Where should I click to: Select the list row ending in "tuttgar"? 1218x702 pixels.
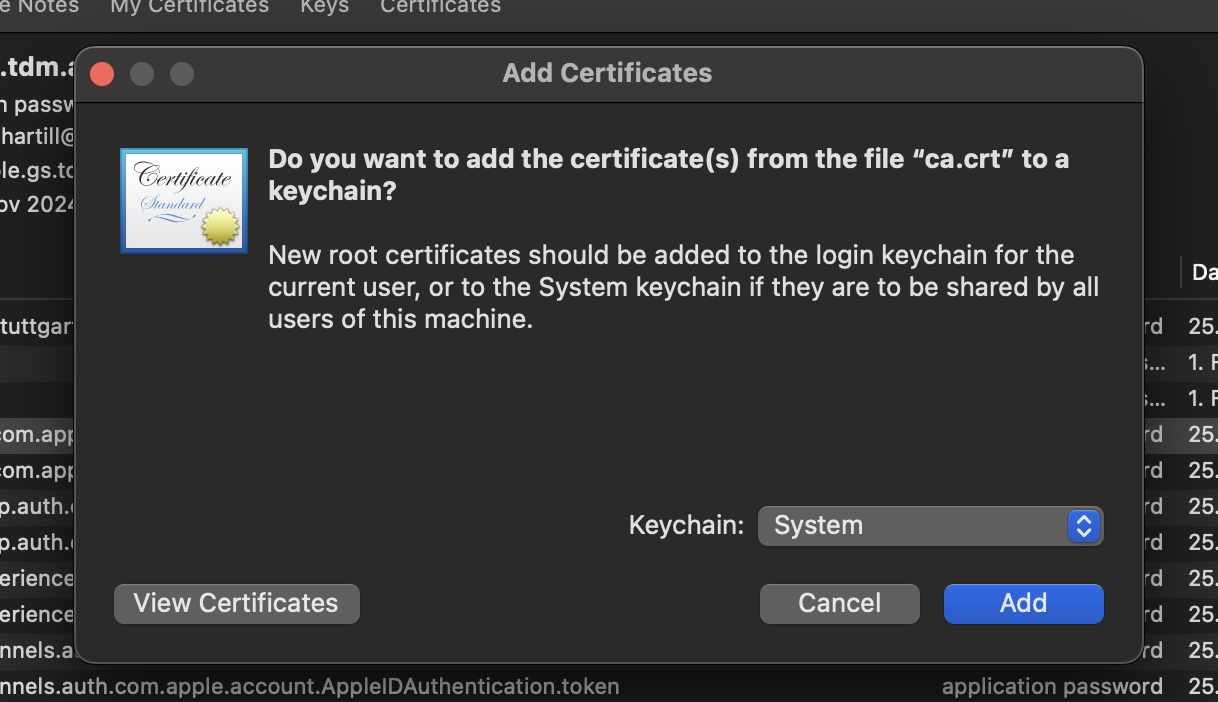point(38,326)
